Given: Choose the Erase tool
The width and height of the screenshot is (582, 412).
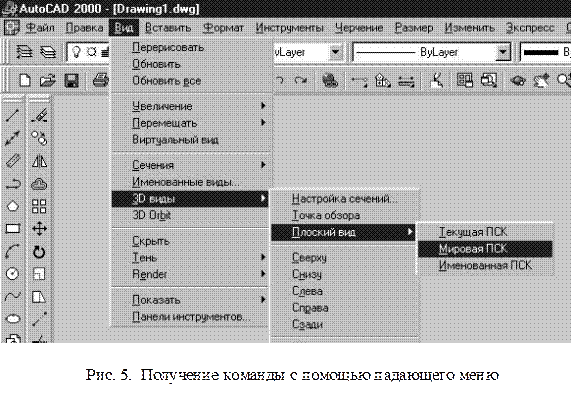Looking at the screenshot, I should 39,115.
